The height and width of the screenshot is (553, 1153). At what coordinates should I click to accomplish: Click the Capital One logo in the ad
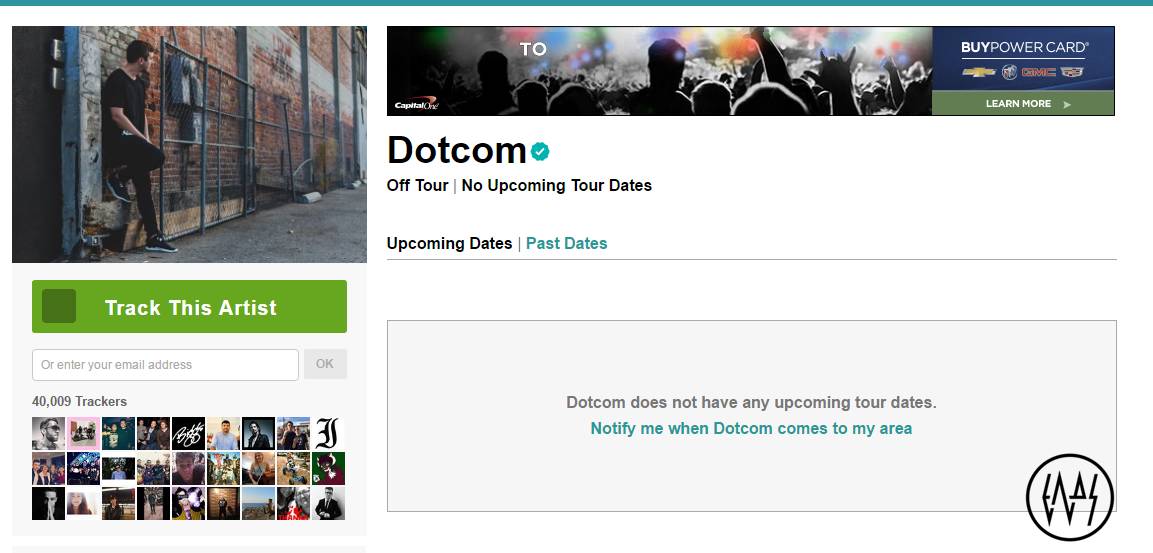click(416, 104)
